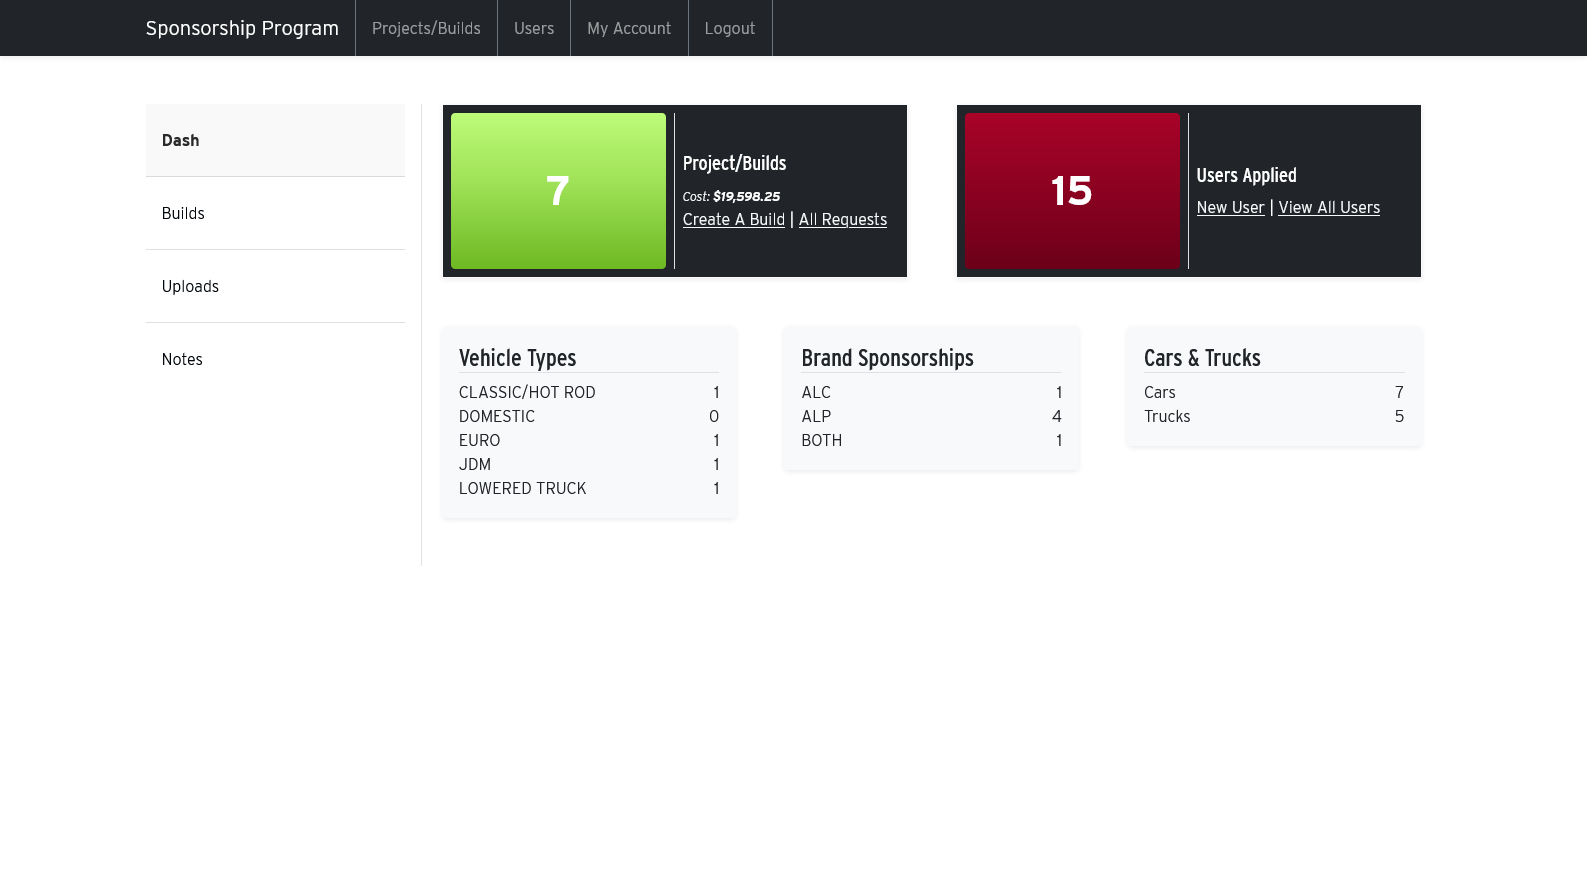The image size is (1587, 885).
Task: Click the green tile showing 7 builds
Action: point(558,191)
